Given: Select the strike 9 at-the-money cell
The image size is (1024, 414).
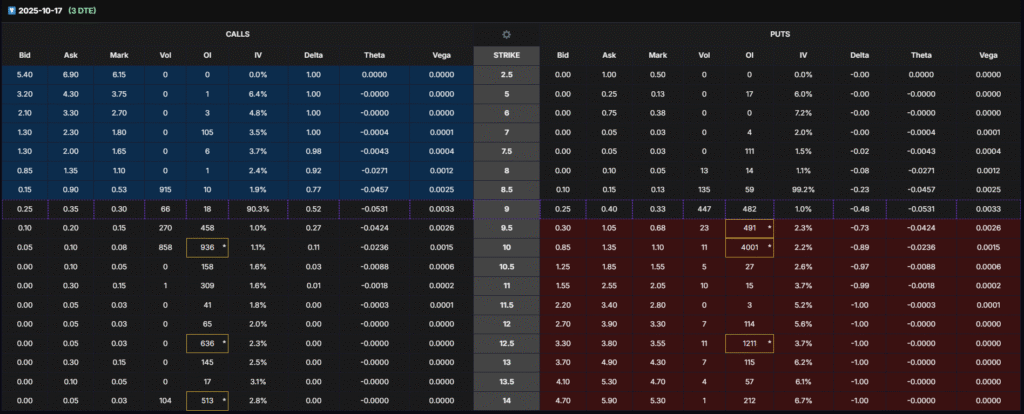Looking at the screenshot, I should pyautogui.click(x=506, y=208).
